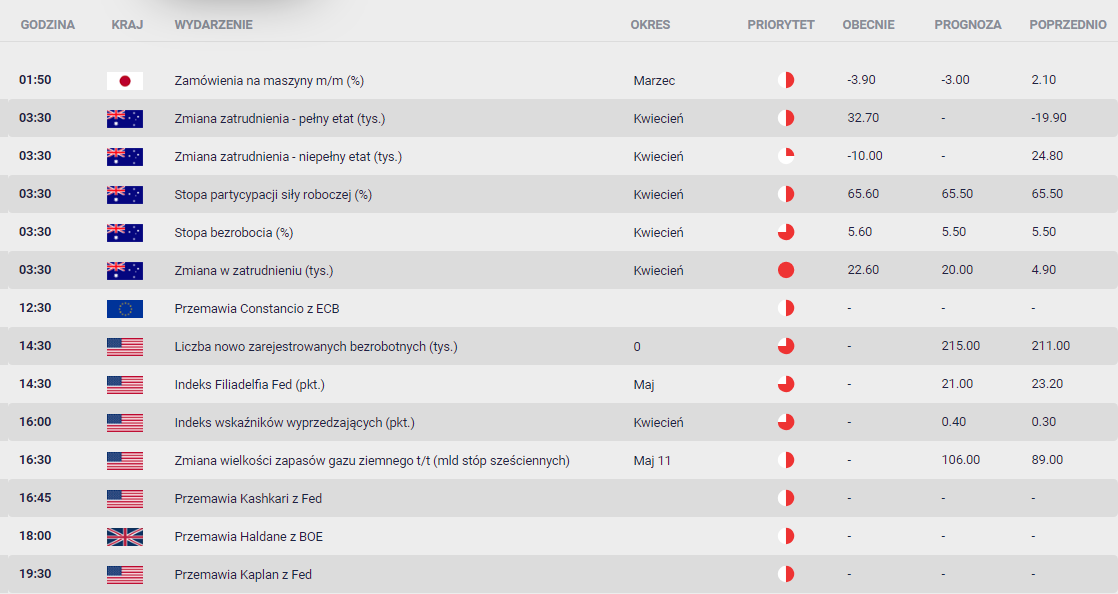The height and width of the screenshot is (594, 1118).
Task: Click the priority icon for niepełny etat row
Action: click(786, 156)
